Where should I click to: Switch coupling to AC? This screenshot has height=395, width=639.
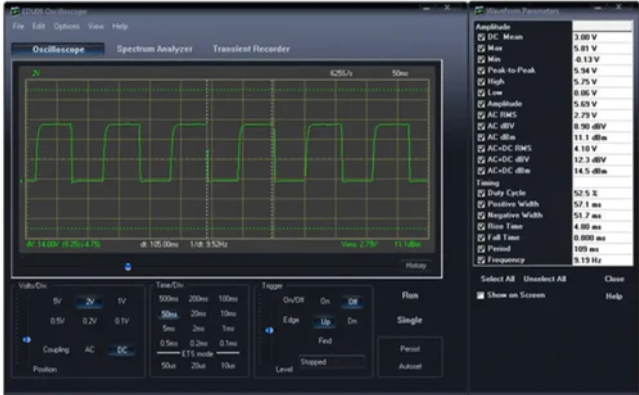click(x=90, y=350)
